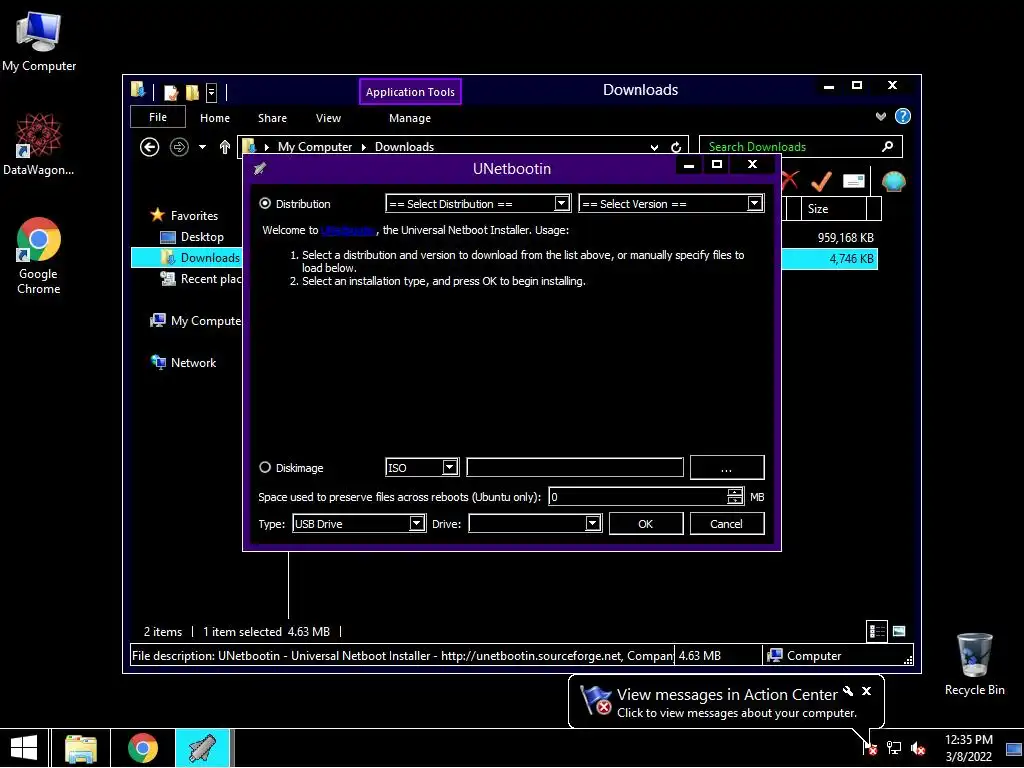Go up one folder level

click(x=225, y=147)
